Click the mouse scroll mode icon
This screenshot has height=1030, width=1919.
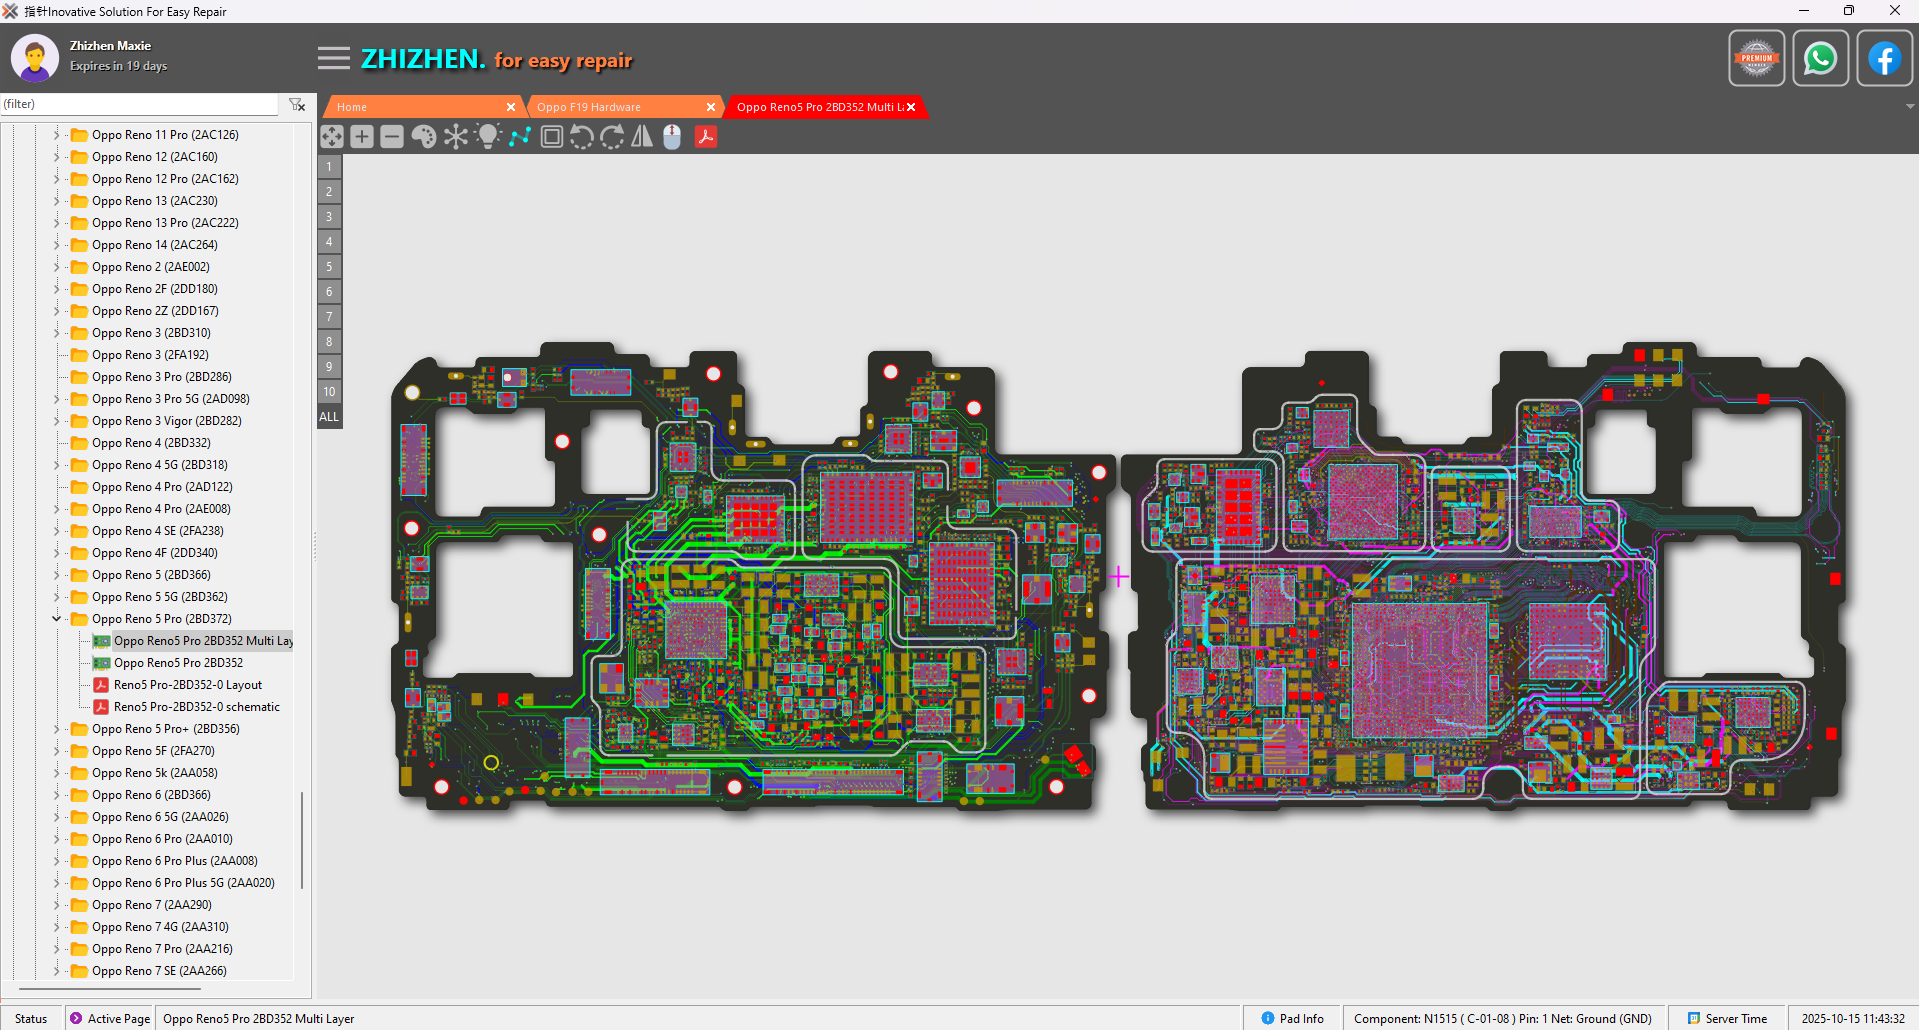point(672,137)
